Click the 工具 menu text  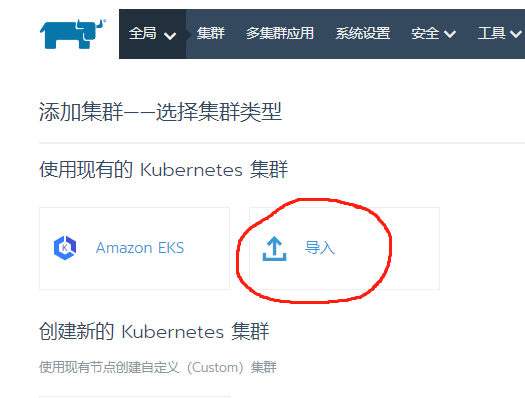(x=492, y=33)
